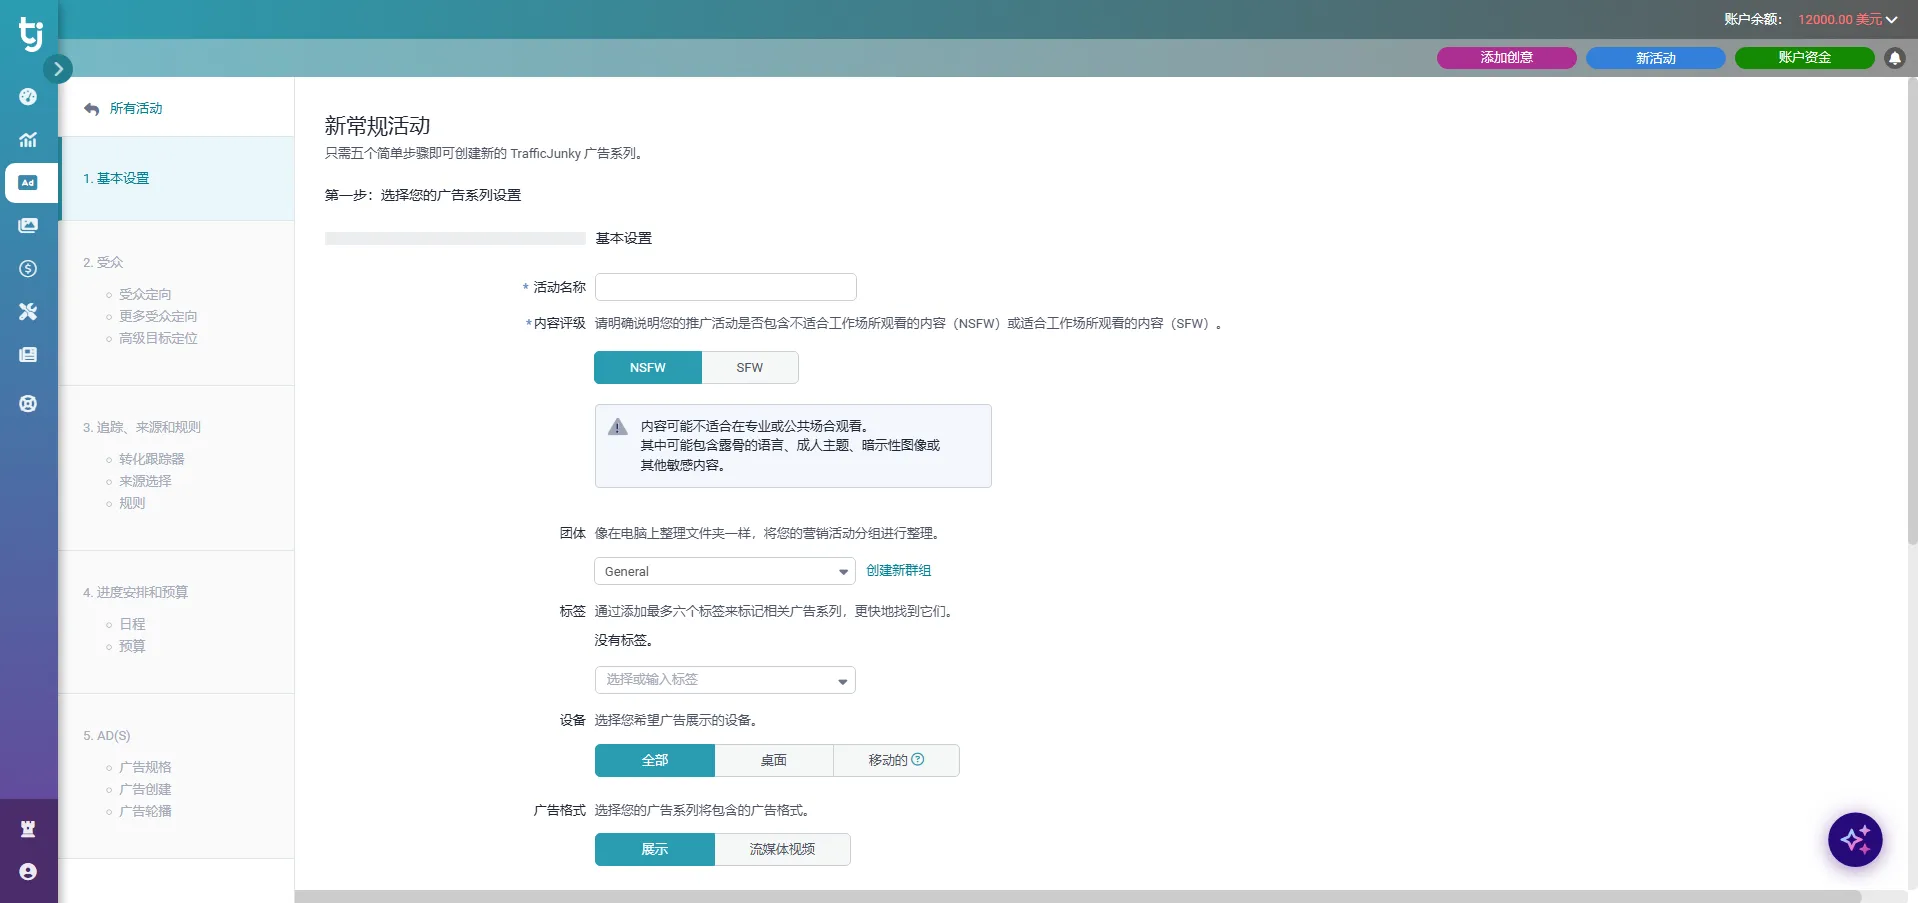
Task: Select the 流媒体视频 ad format
Action: [x=783, y=850]
